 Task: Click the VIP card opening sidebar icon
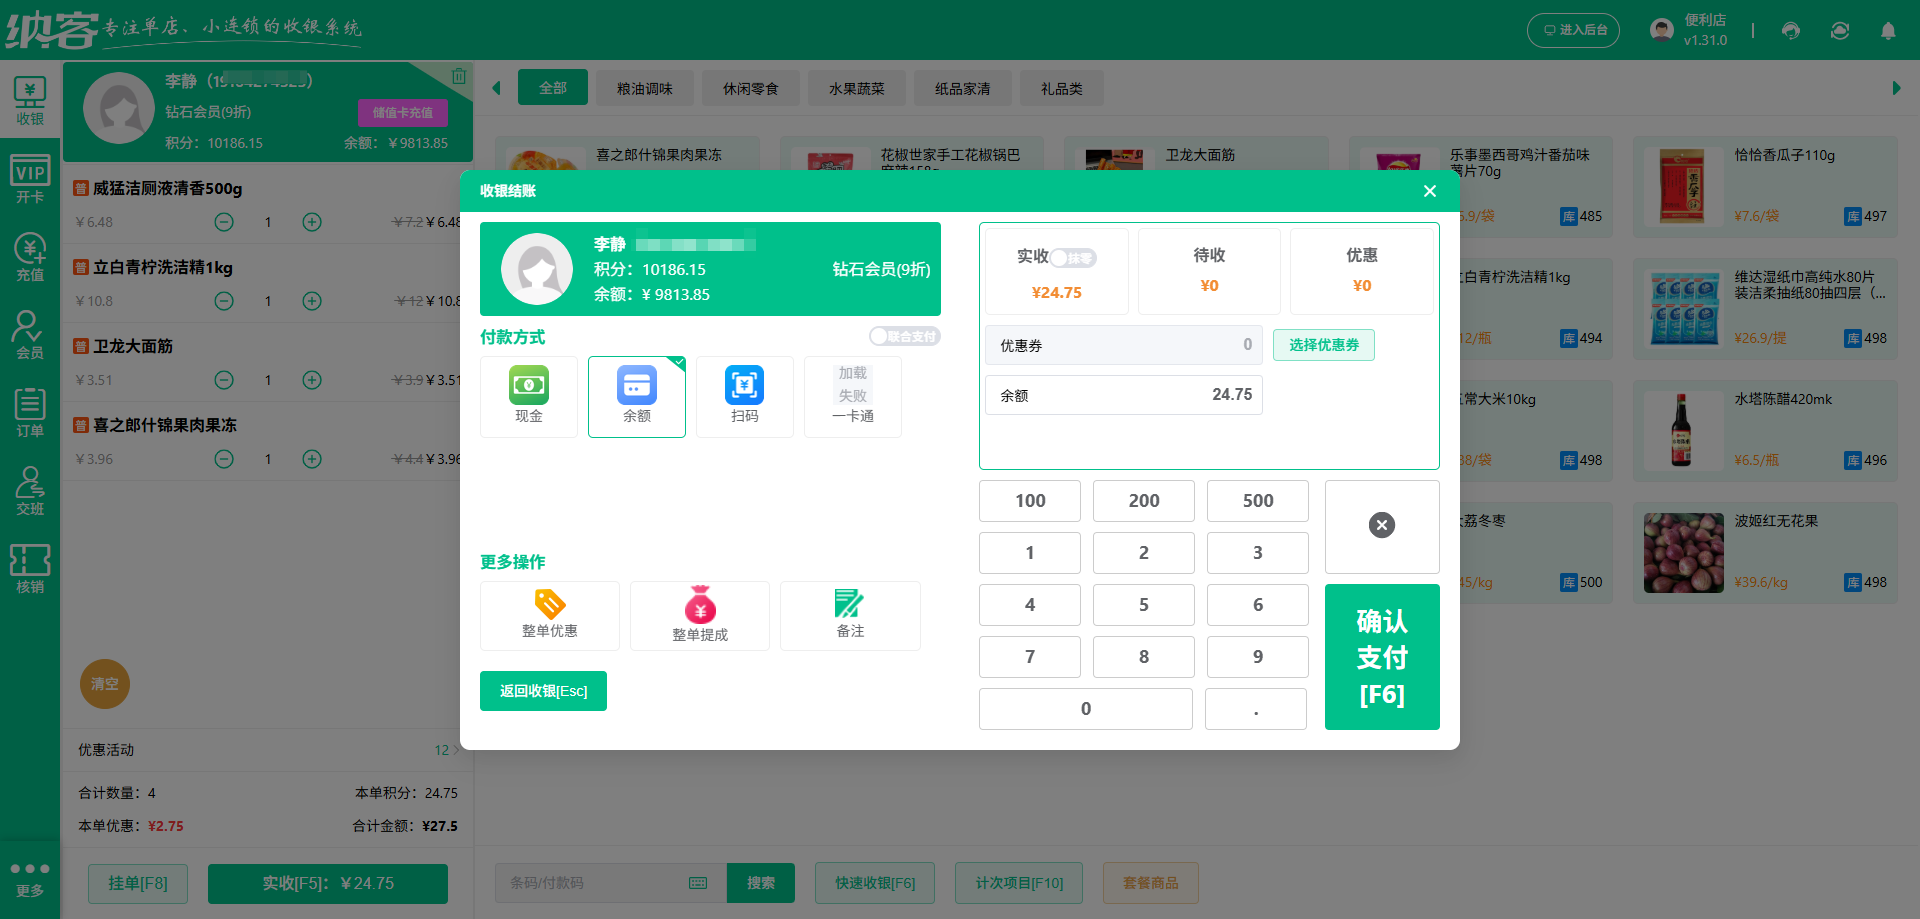(30, 180)
